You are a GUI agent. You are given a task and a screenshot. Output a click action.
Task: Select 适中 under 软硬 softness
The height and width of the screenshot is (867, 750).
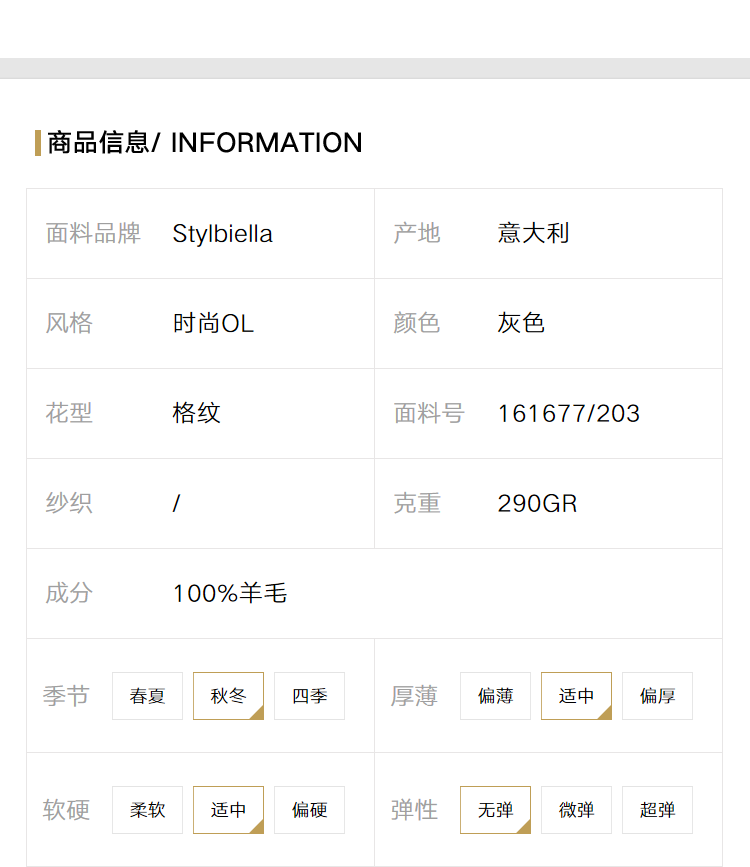[228, 809]
